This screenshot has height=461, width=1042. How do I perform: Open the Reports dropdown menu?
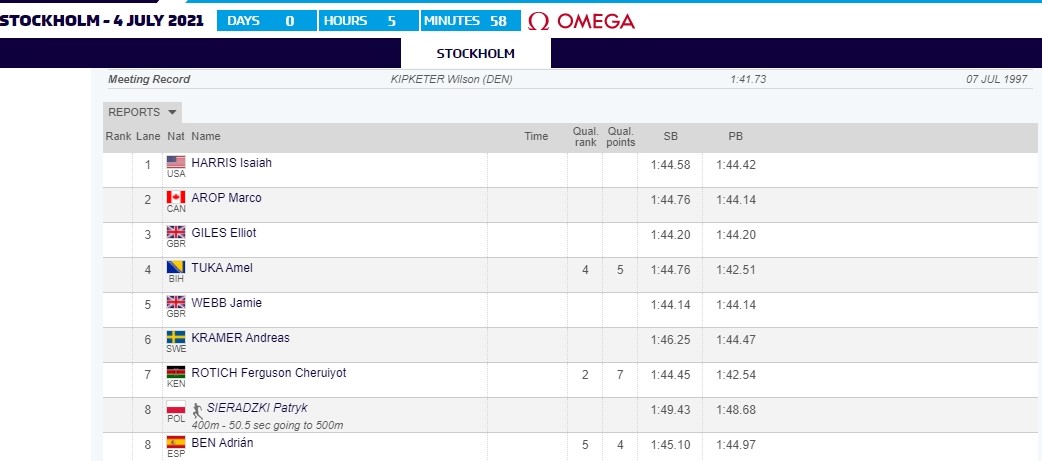click(x=142, y=112)
